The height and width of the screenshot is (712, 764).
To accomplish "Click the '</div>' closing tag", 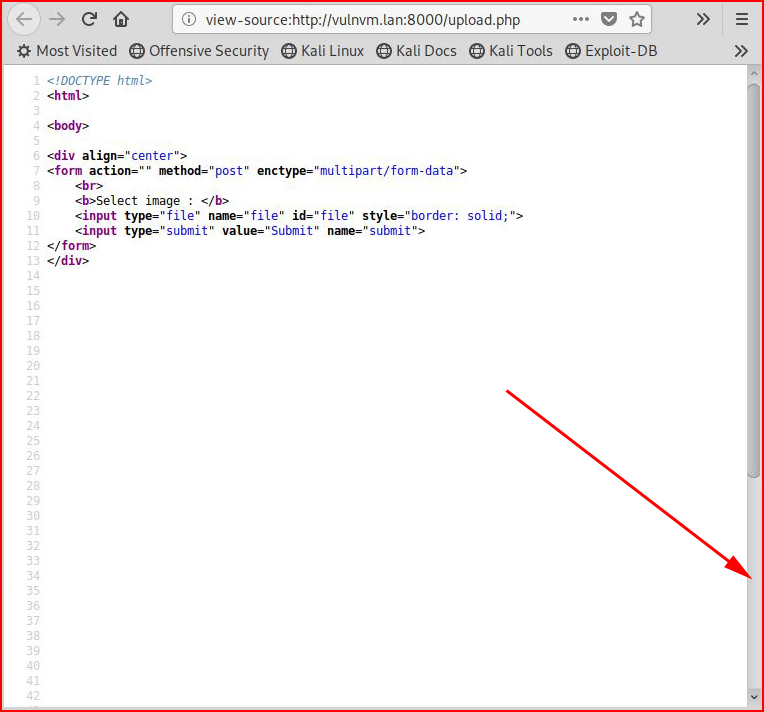I will (68, 261).
